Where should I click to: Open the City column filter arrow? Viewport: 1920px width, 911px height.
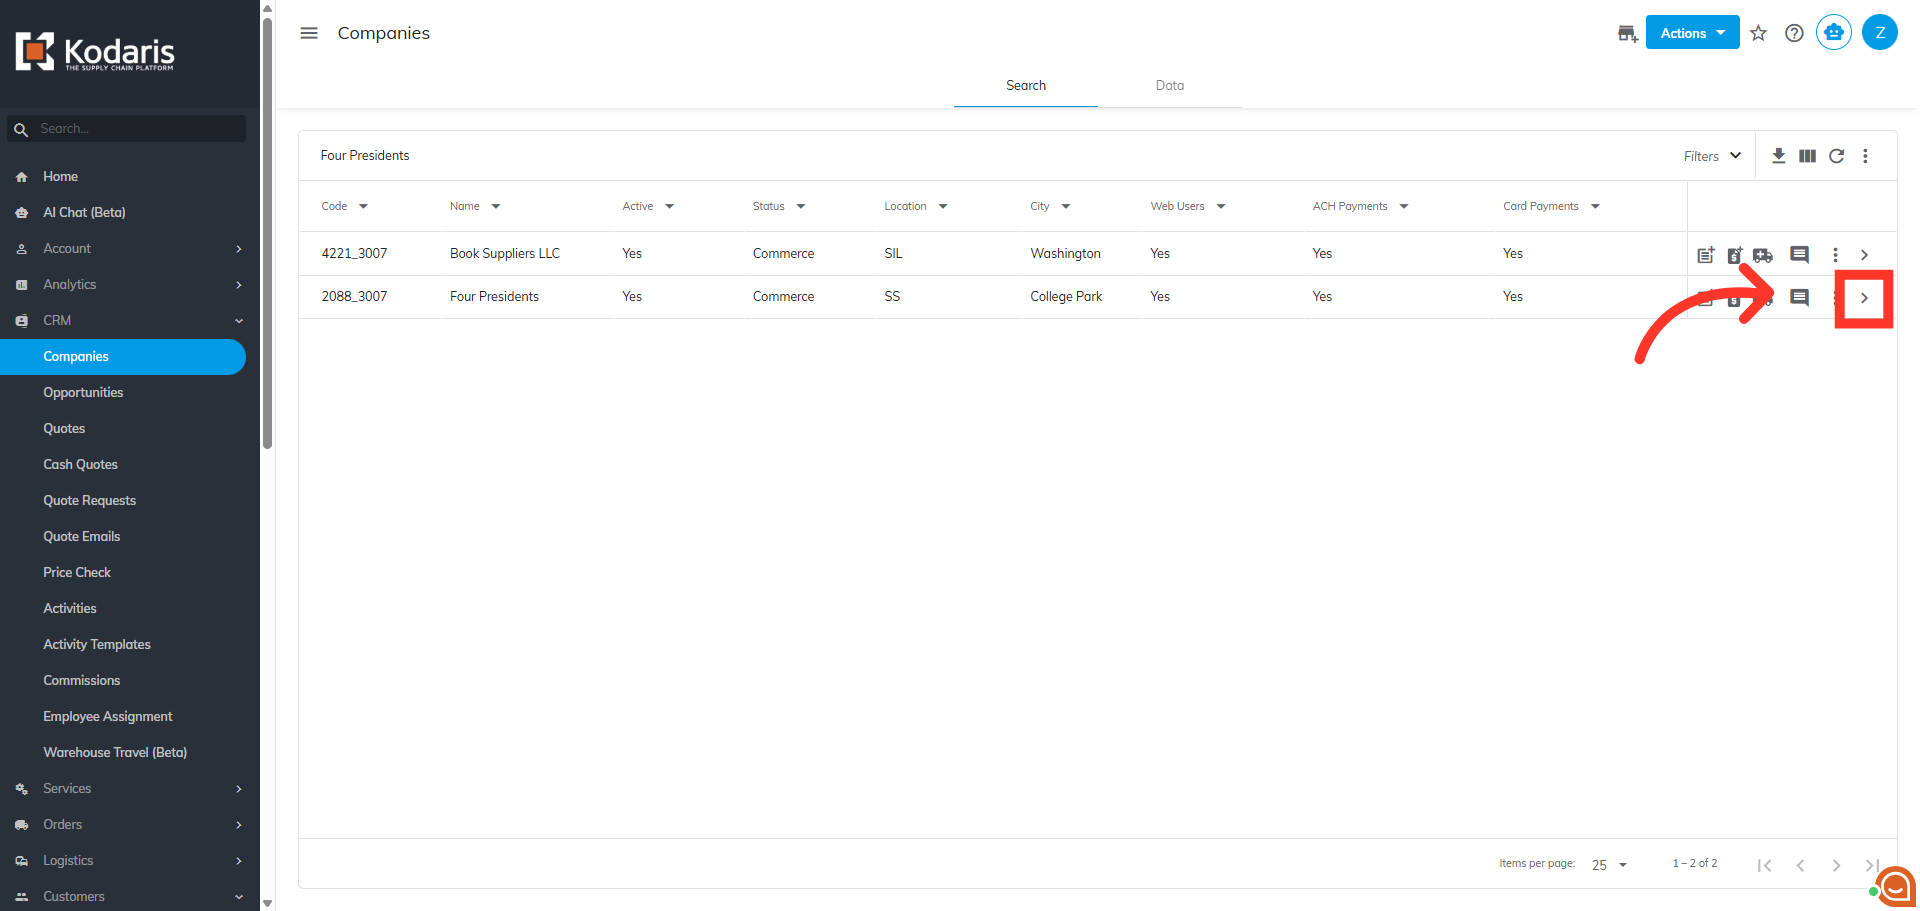(x=1066, y=207)
